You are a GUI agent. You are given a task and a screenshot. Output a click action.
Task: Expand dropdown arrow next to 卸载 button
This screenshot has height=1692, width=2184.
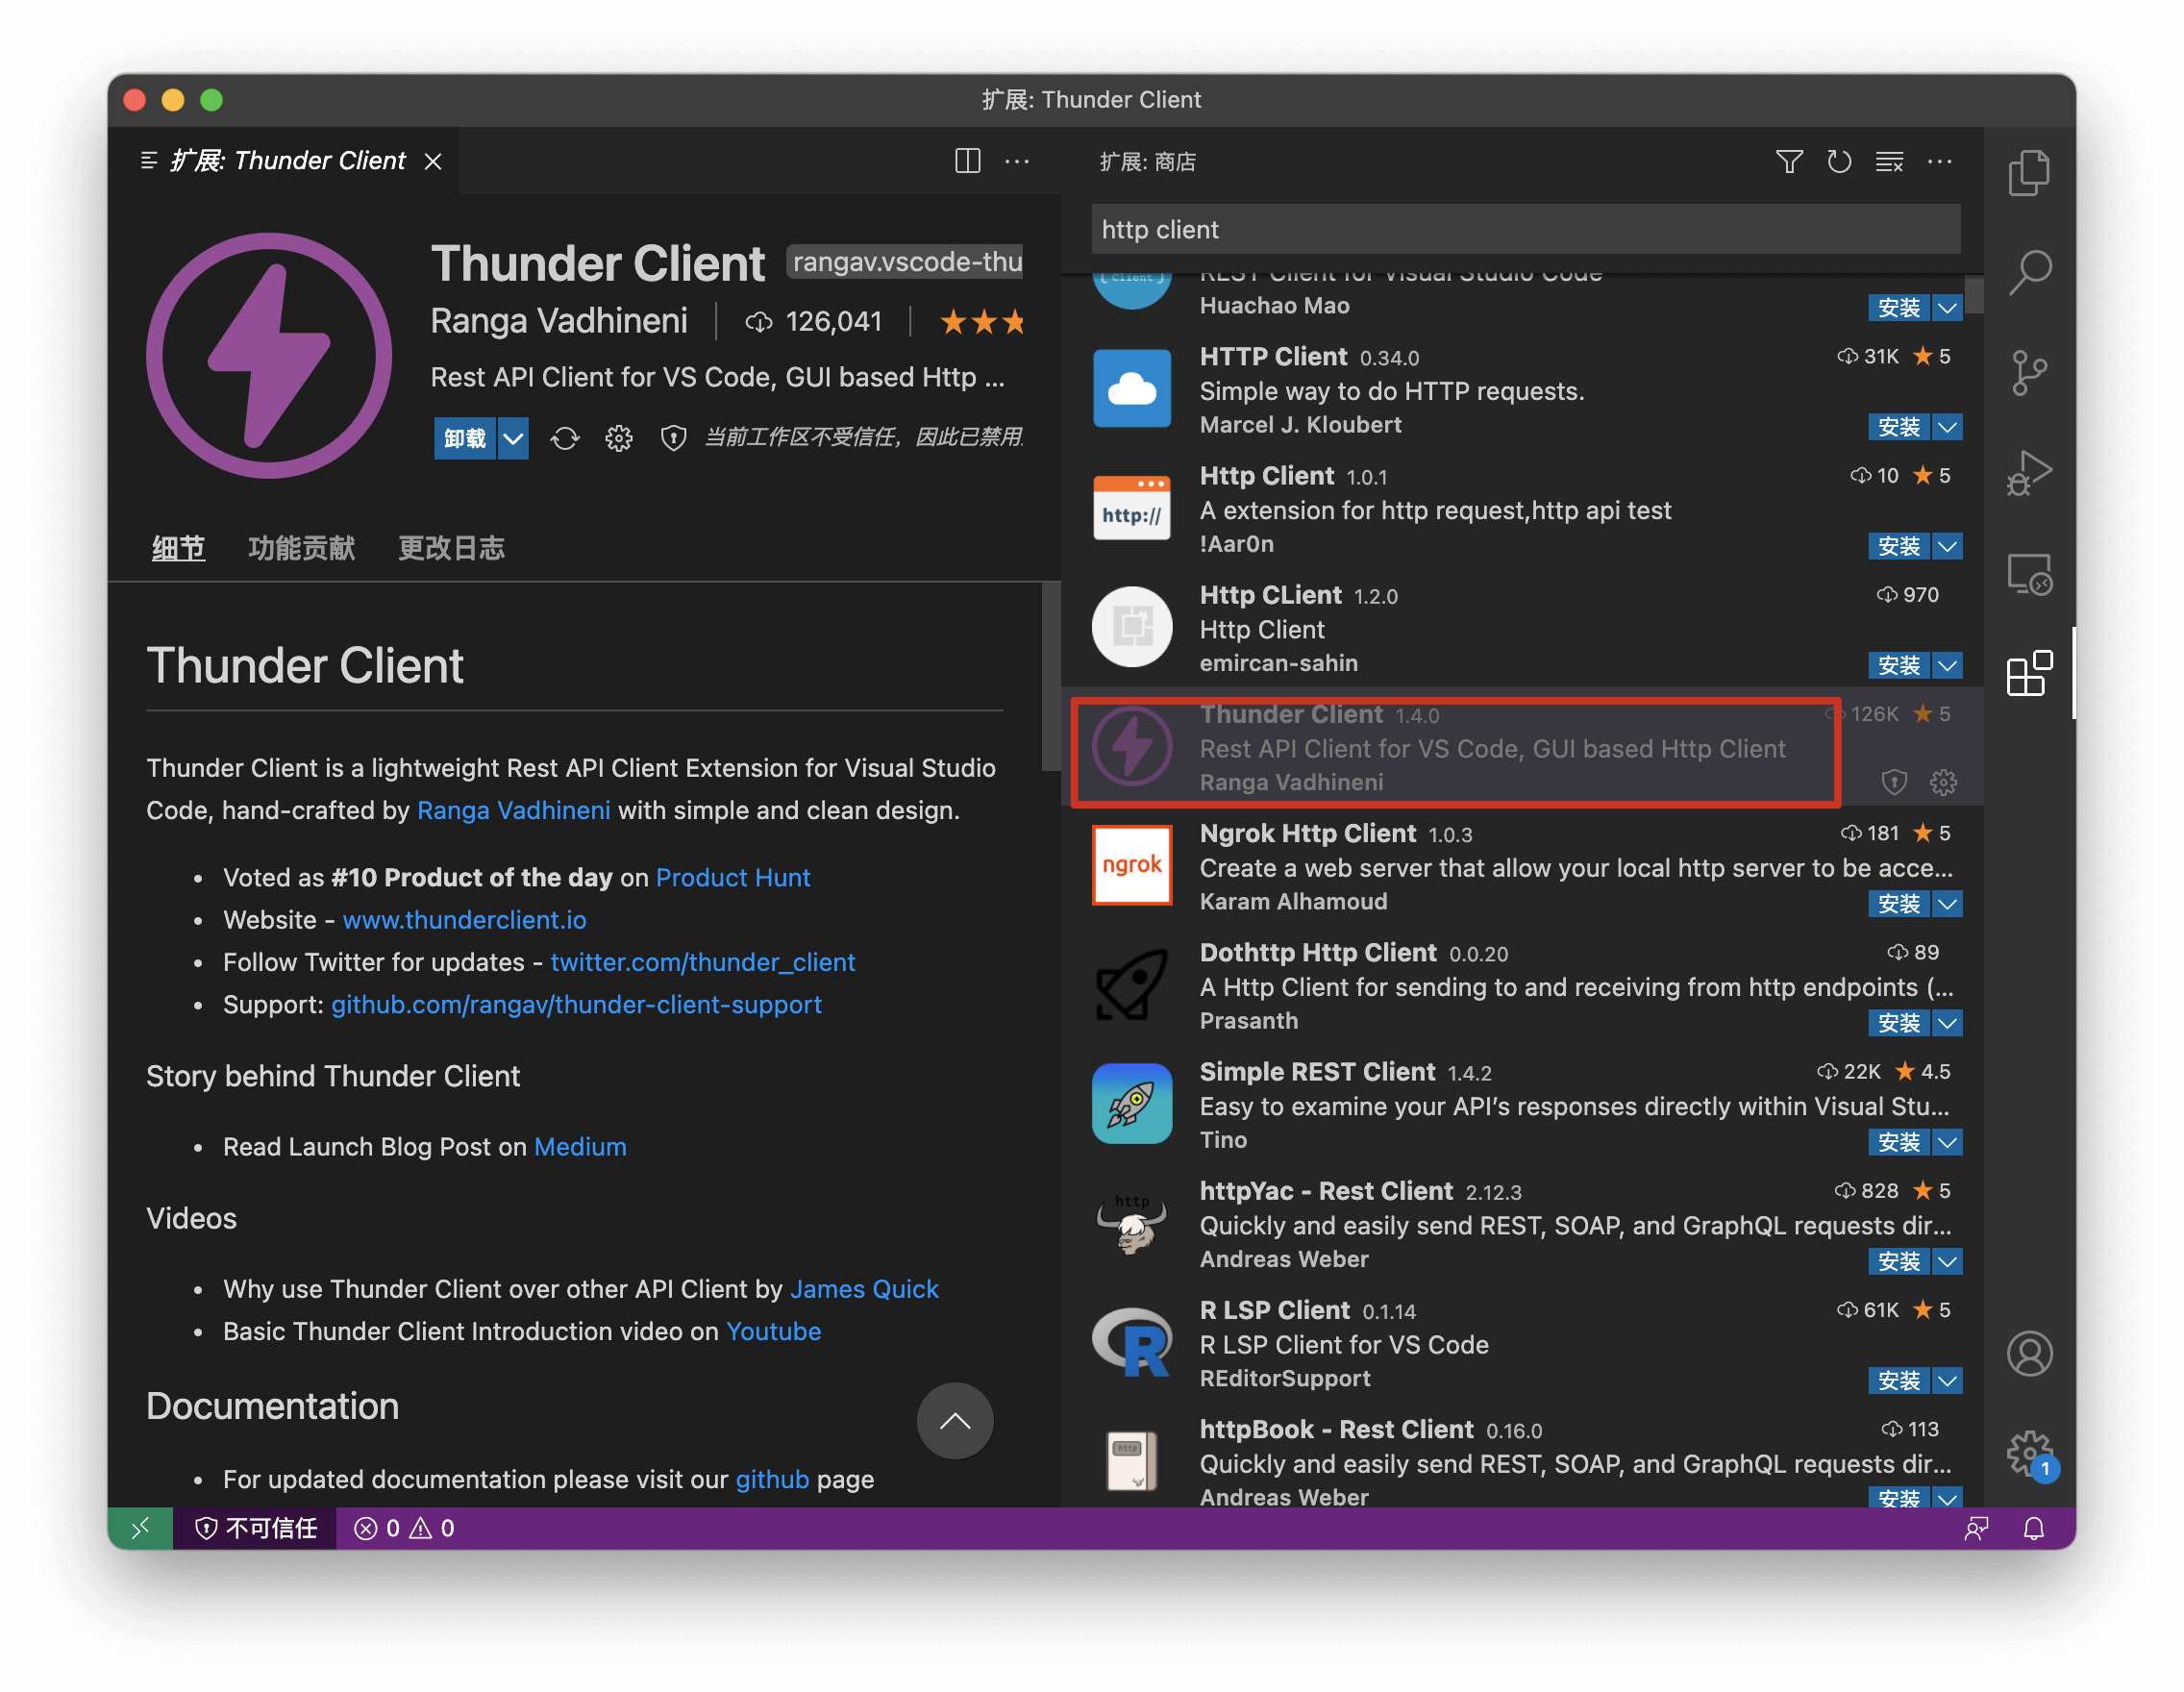(513, 438)
